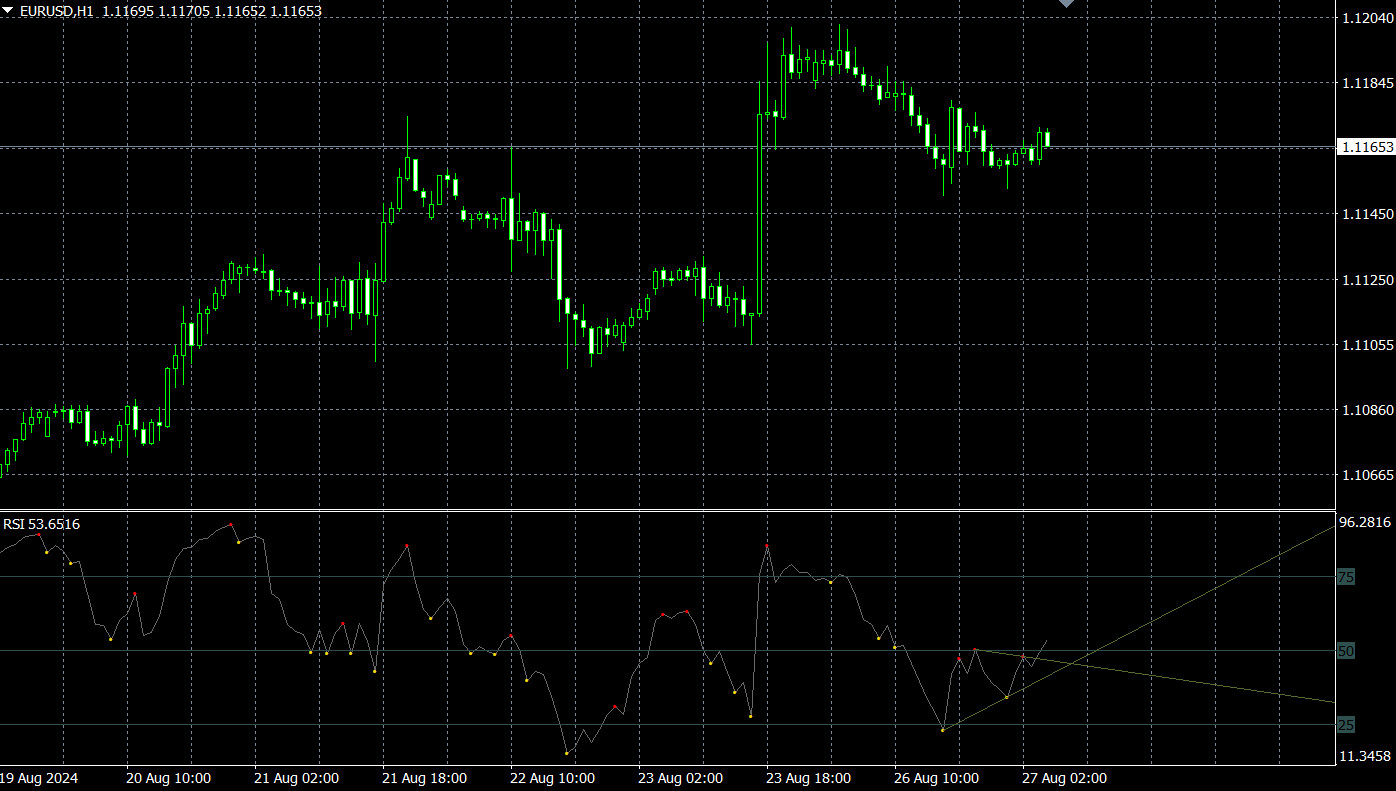Click the 19 Aug 2024 date label
The image size is (1396, 791).
(39, 778)
